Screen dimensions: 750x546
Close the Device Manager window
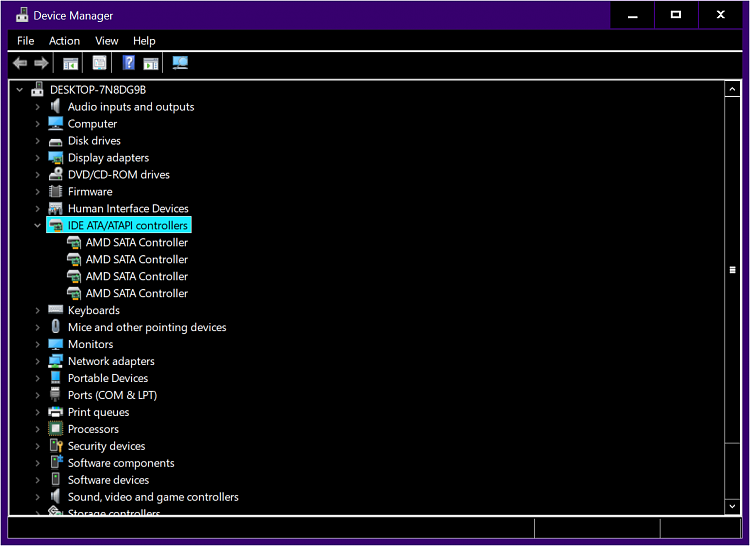coord(720,15)
